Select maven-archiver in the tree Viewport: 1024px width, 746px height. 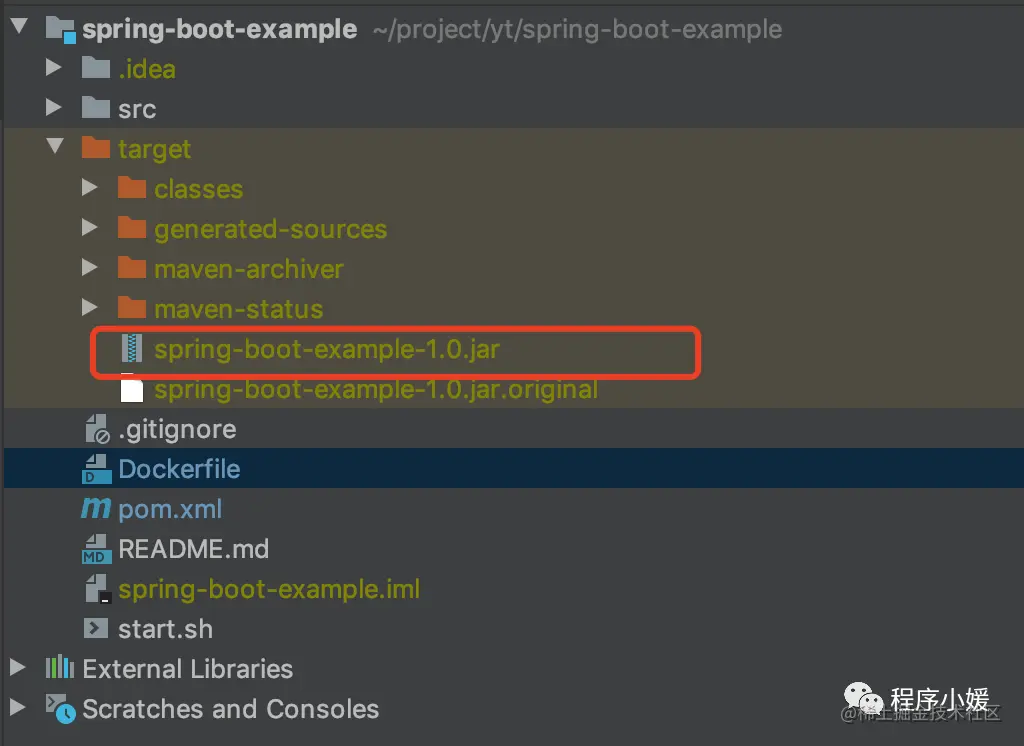click(249, 268)
